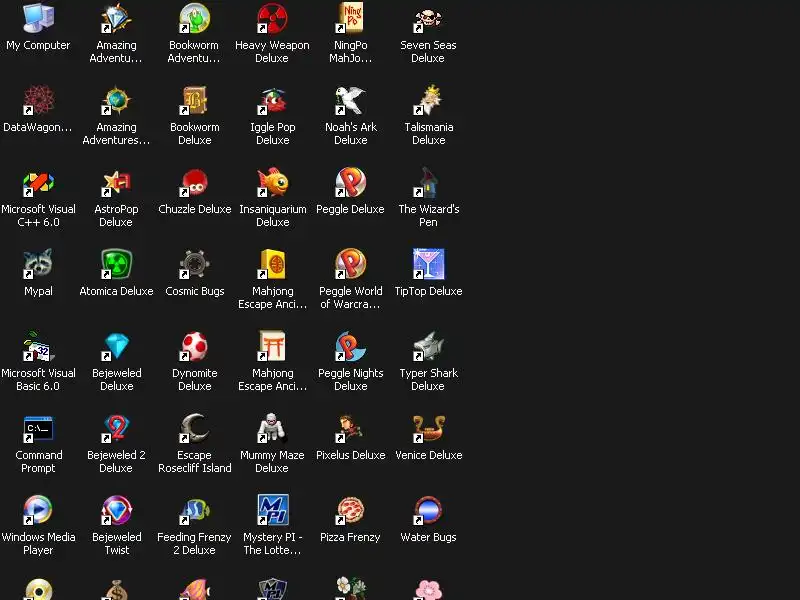Image resolution: width=800 pixels, height=600 pixels.
Task: Open the NingPo MahJong shortcut
Action: pyautogui.click(x=351, y=18)
